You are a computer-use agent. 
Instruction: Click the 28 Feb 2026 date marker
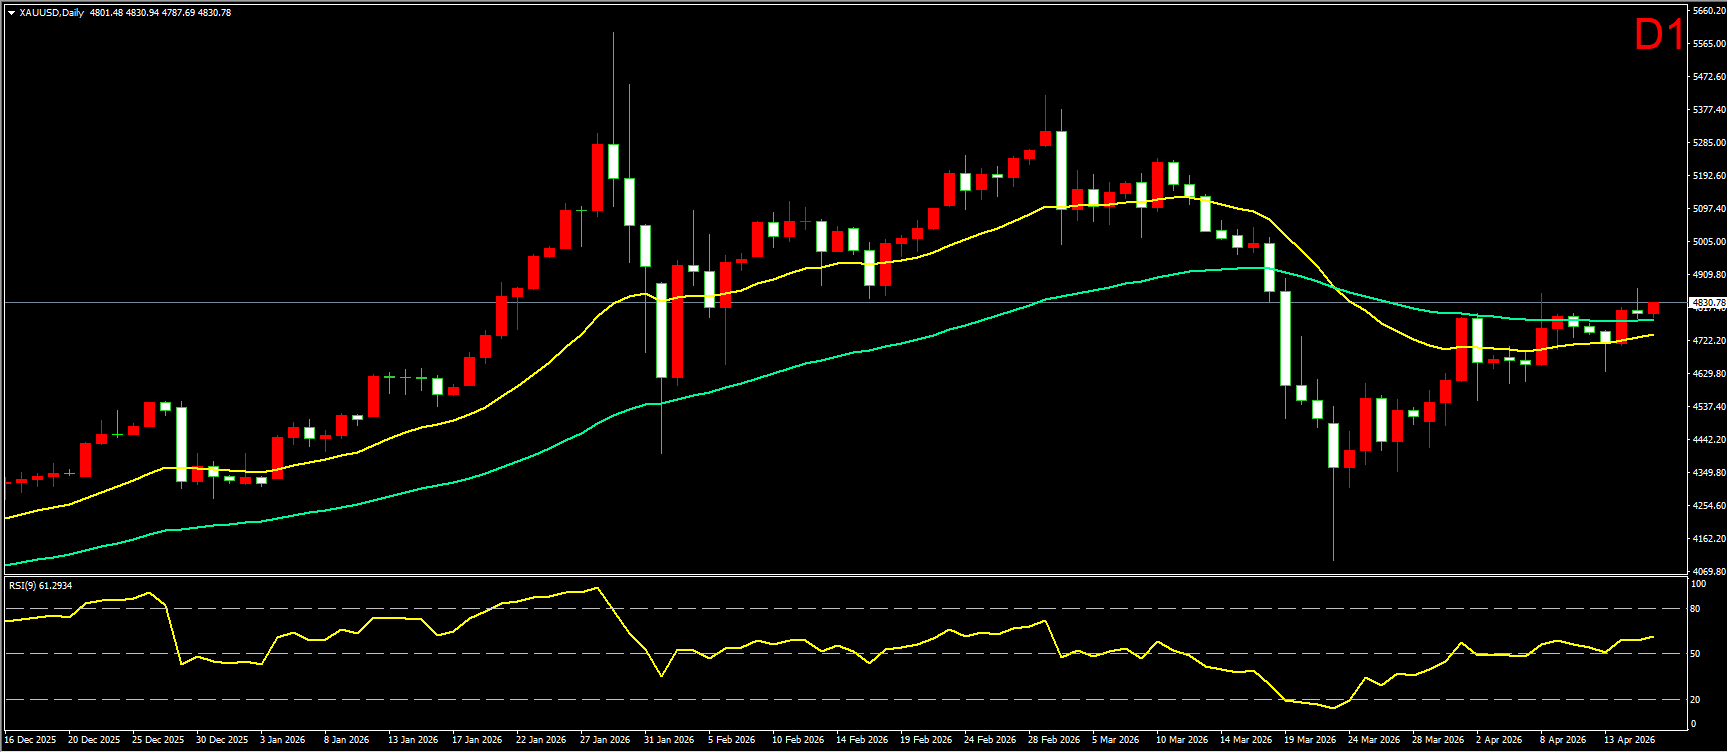[x=1055, y=740]
